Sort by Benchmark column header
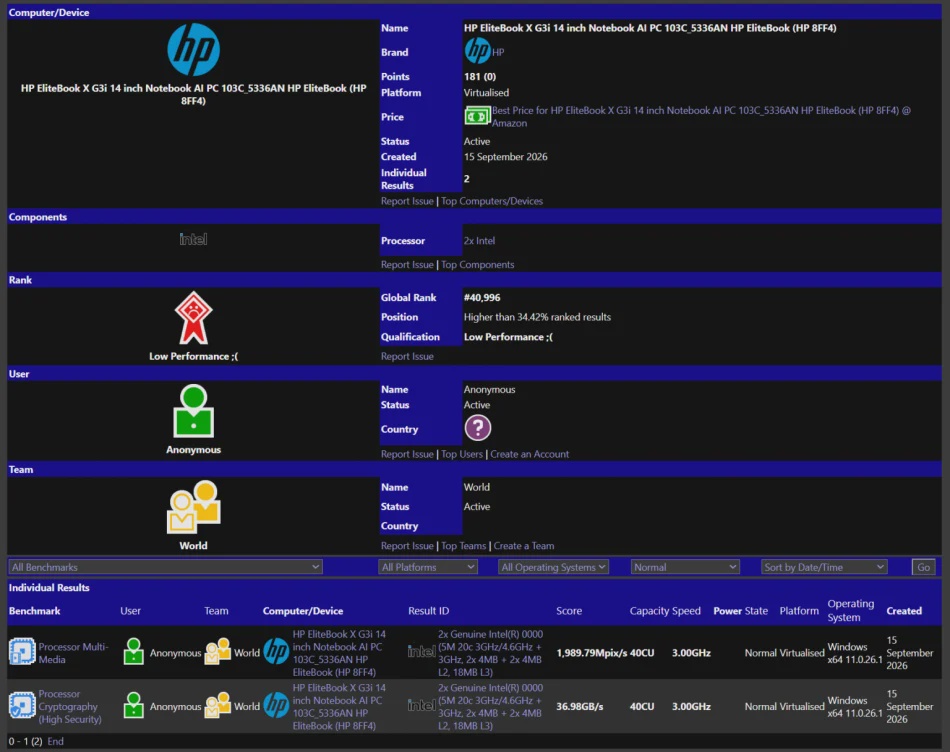This screenshot has width=950, height=752. (x=35, y=611)
